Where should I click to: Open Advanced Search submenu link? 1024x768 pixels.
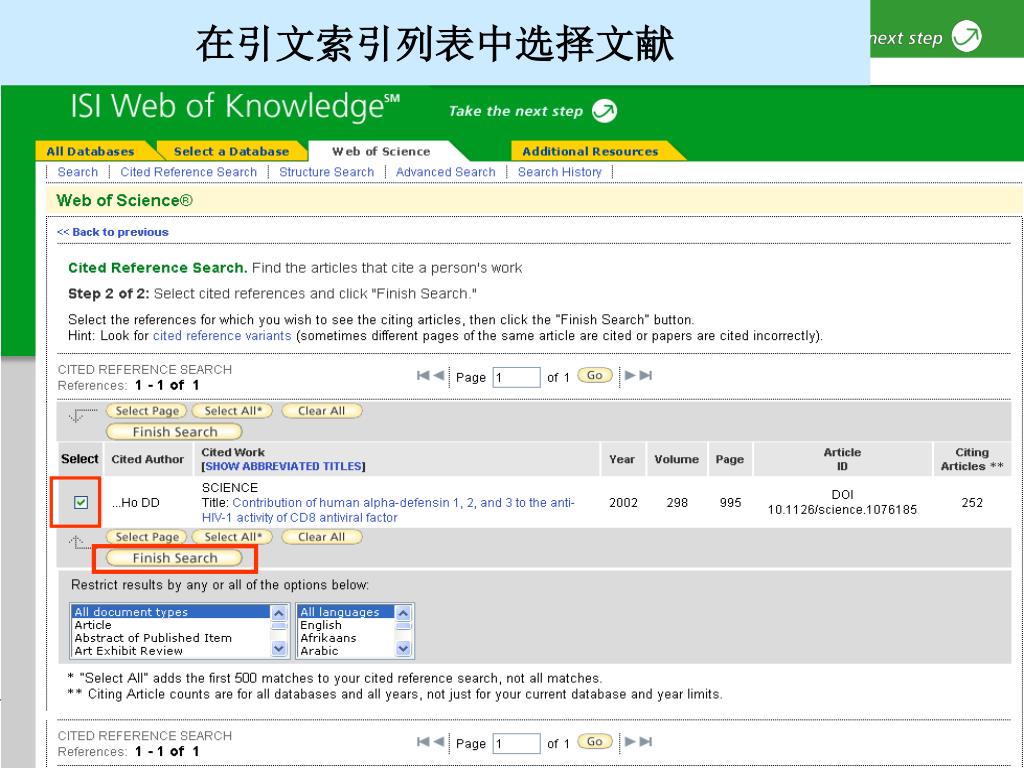[x=445, y=172]
